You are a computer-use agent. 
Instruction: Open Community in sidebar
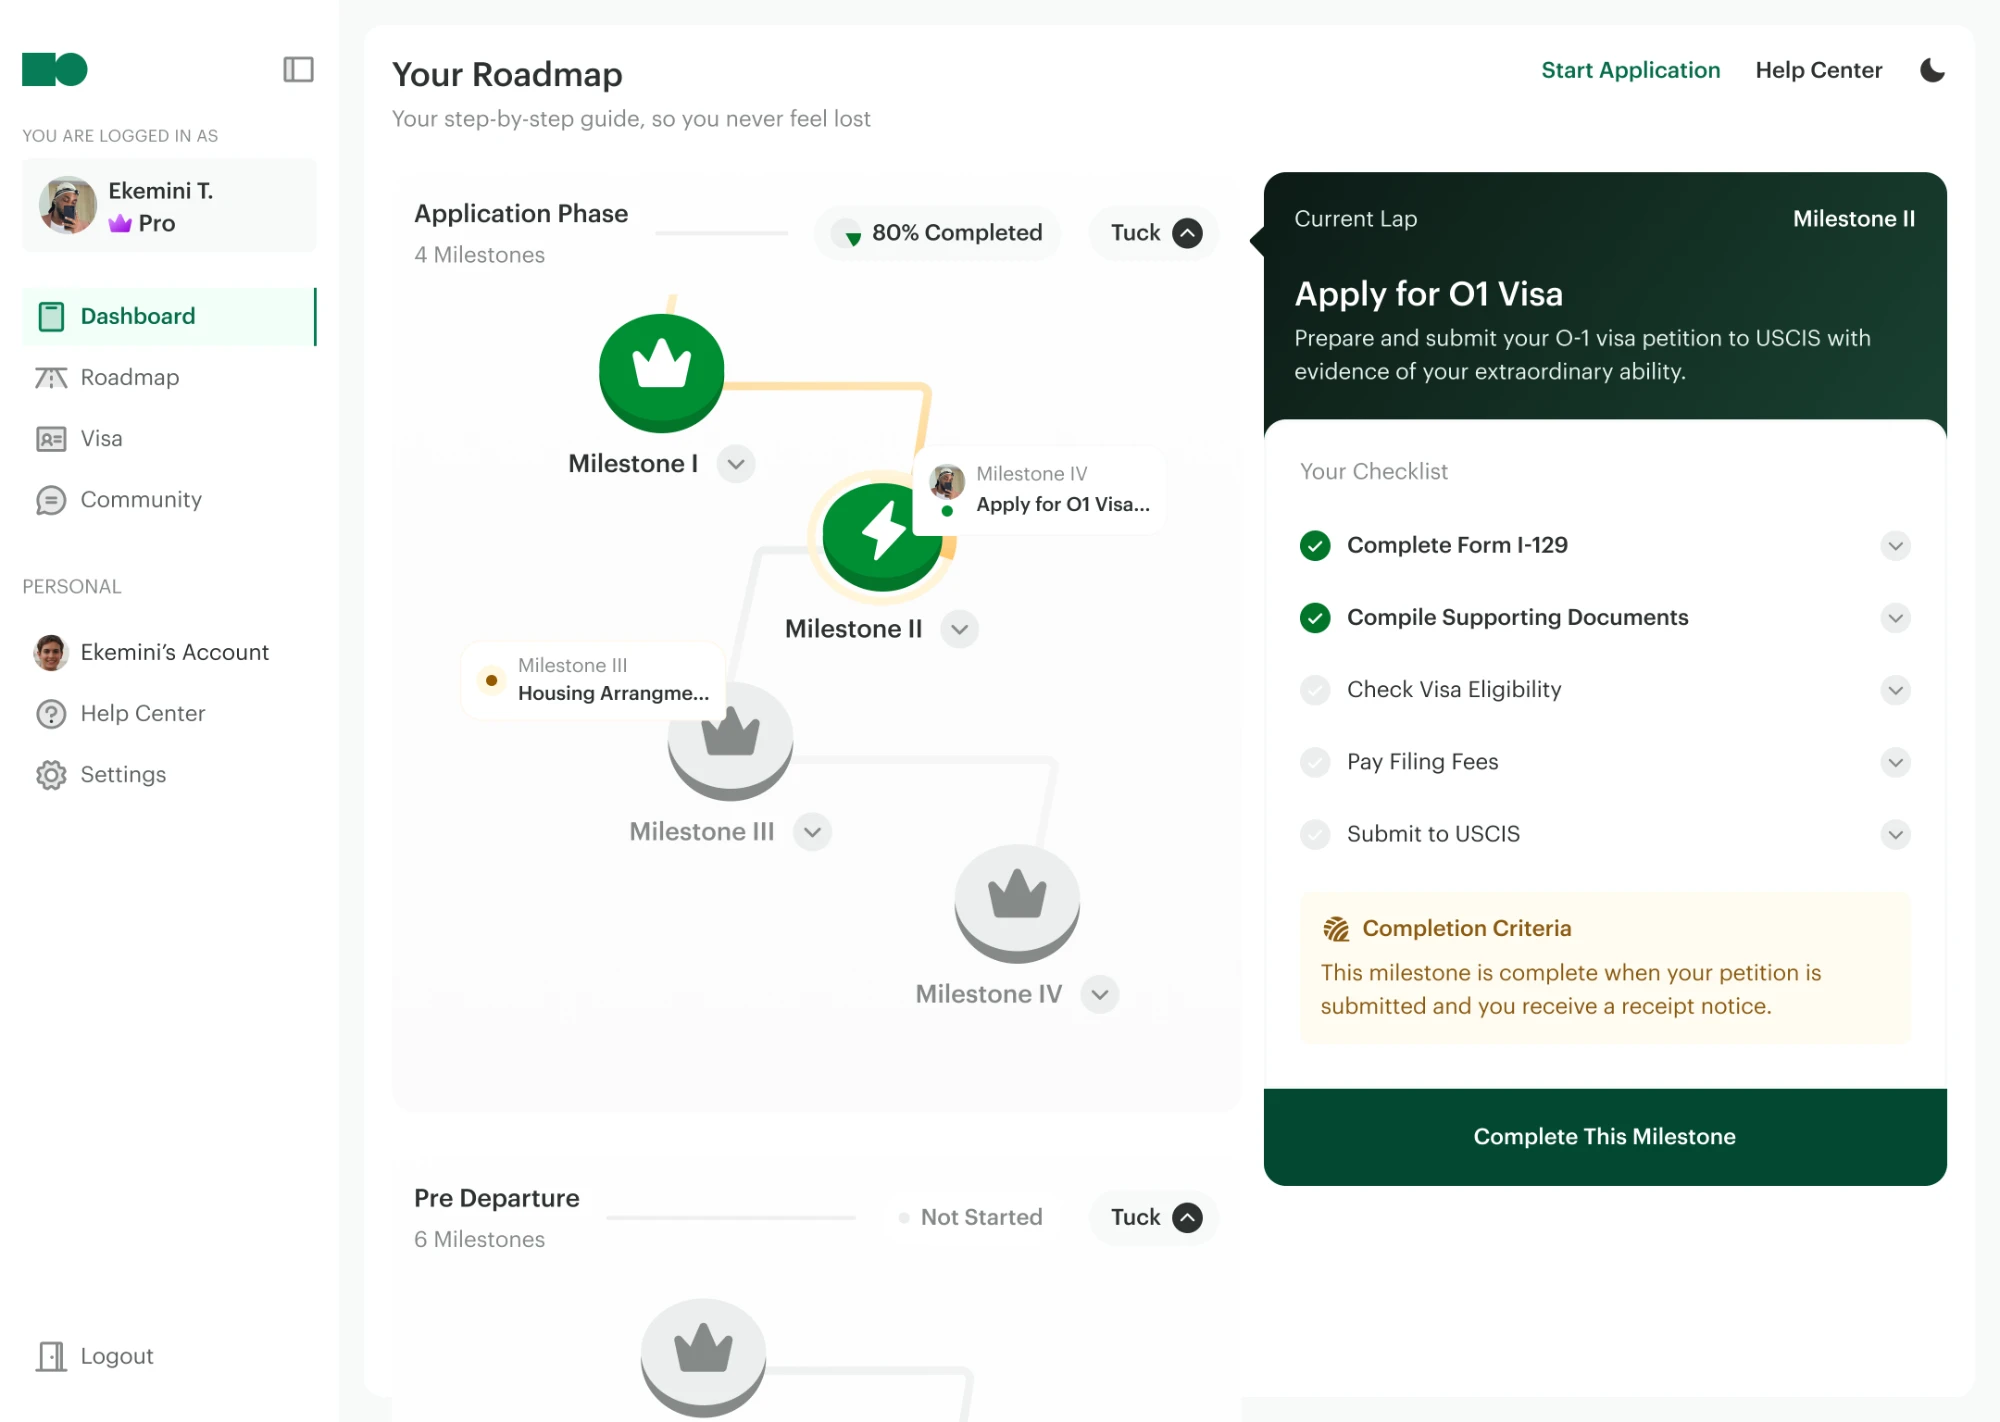click(169, 499)
